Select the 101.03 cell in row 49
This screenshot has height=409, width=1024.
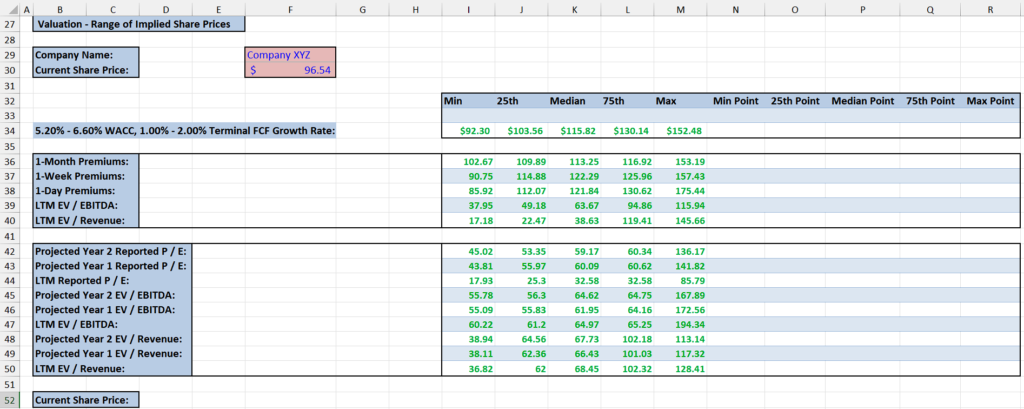628,354
